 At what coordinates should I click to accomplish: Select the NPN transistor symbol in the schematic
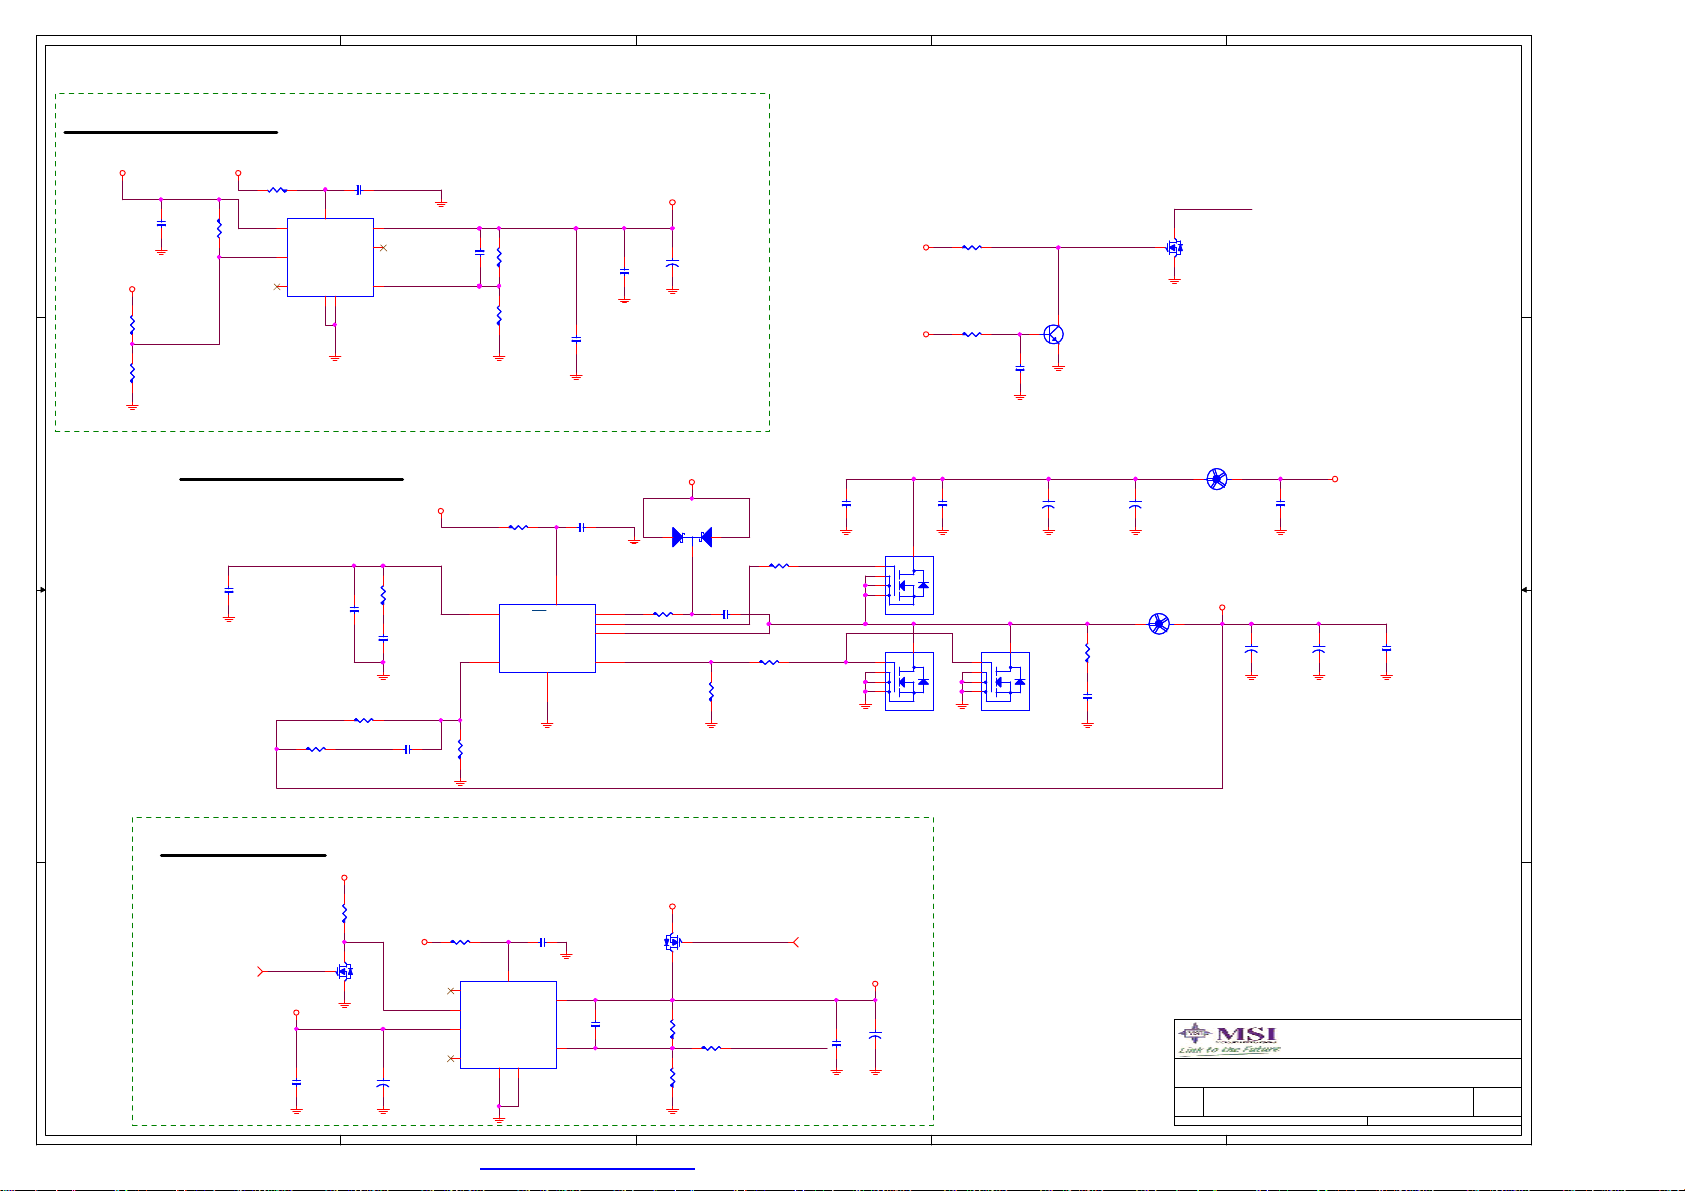(1053, 334)
